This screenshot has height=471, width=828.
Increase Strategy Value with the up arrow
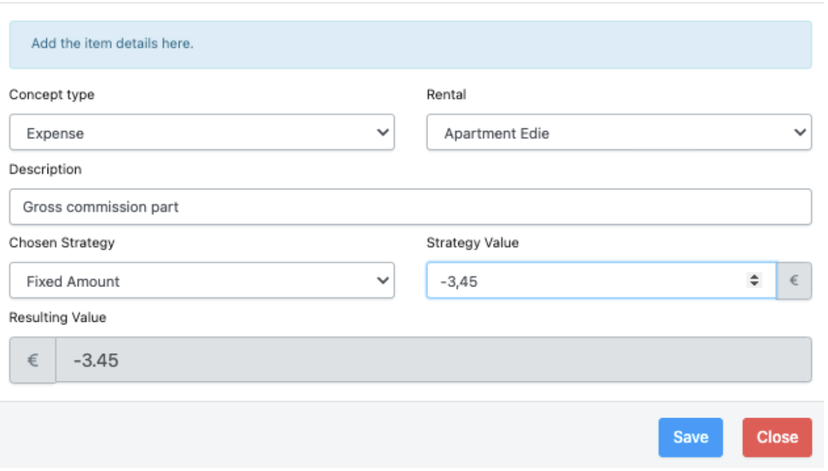coord(755,277)
